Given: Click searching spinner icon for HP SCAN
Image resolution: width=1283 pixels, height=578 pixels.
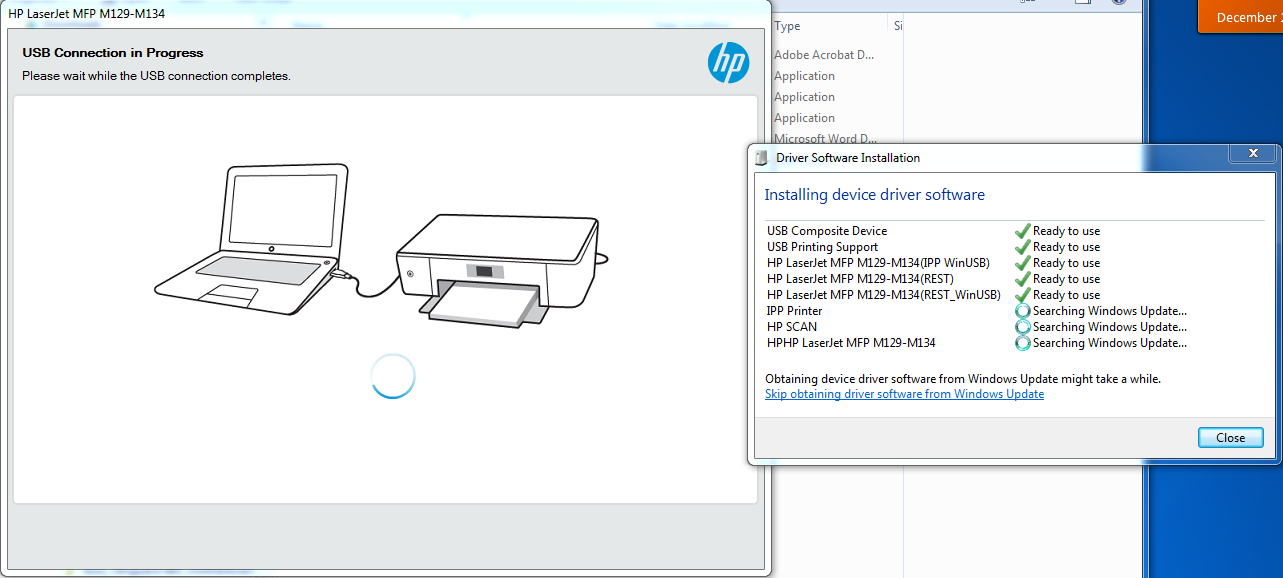Looking at the screenshot, I should click(x=1022, y=327).
